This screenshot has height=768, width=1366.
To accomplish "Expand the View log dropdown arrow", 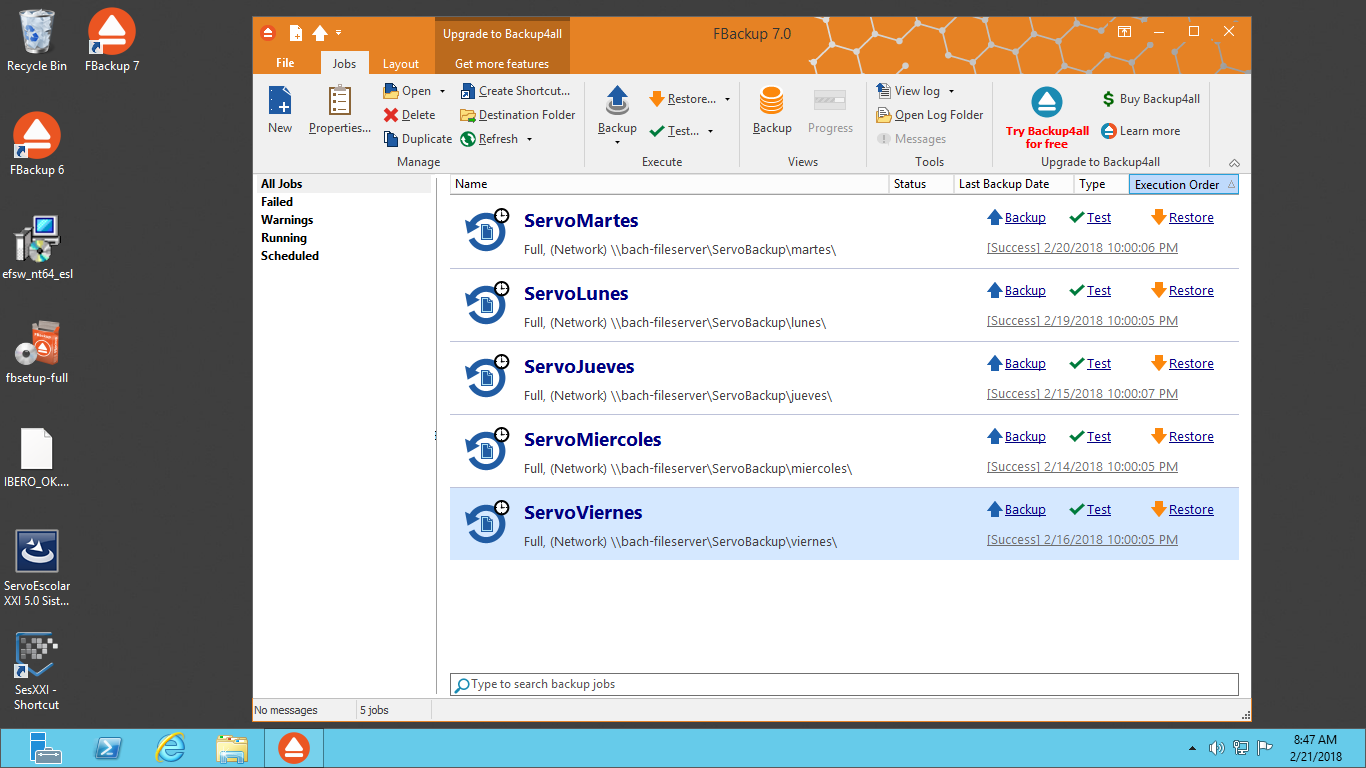I will pos(951,91).
